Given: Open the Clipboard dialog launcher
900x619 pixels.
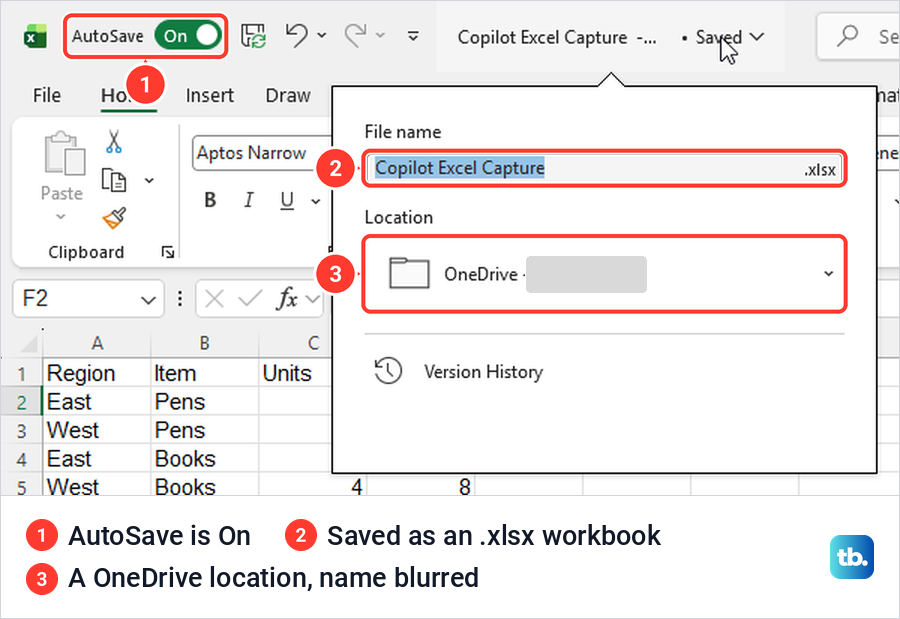Looking at the screenshot, I should 168,252.
